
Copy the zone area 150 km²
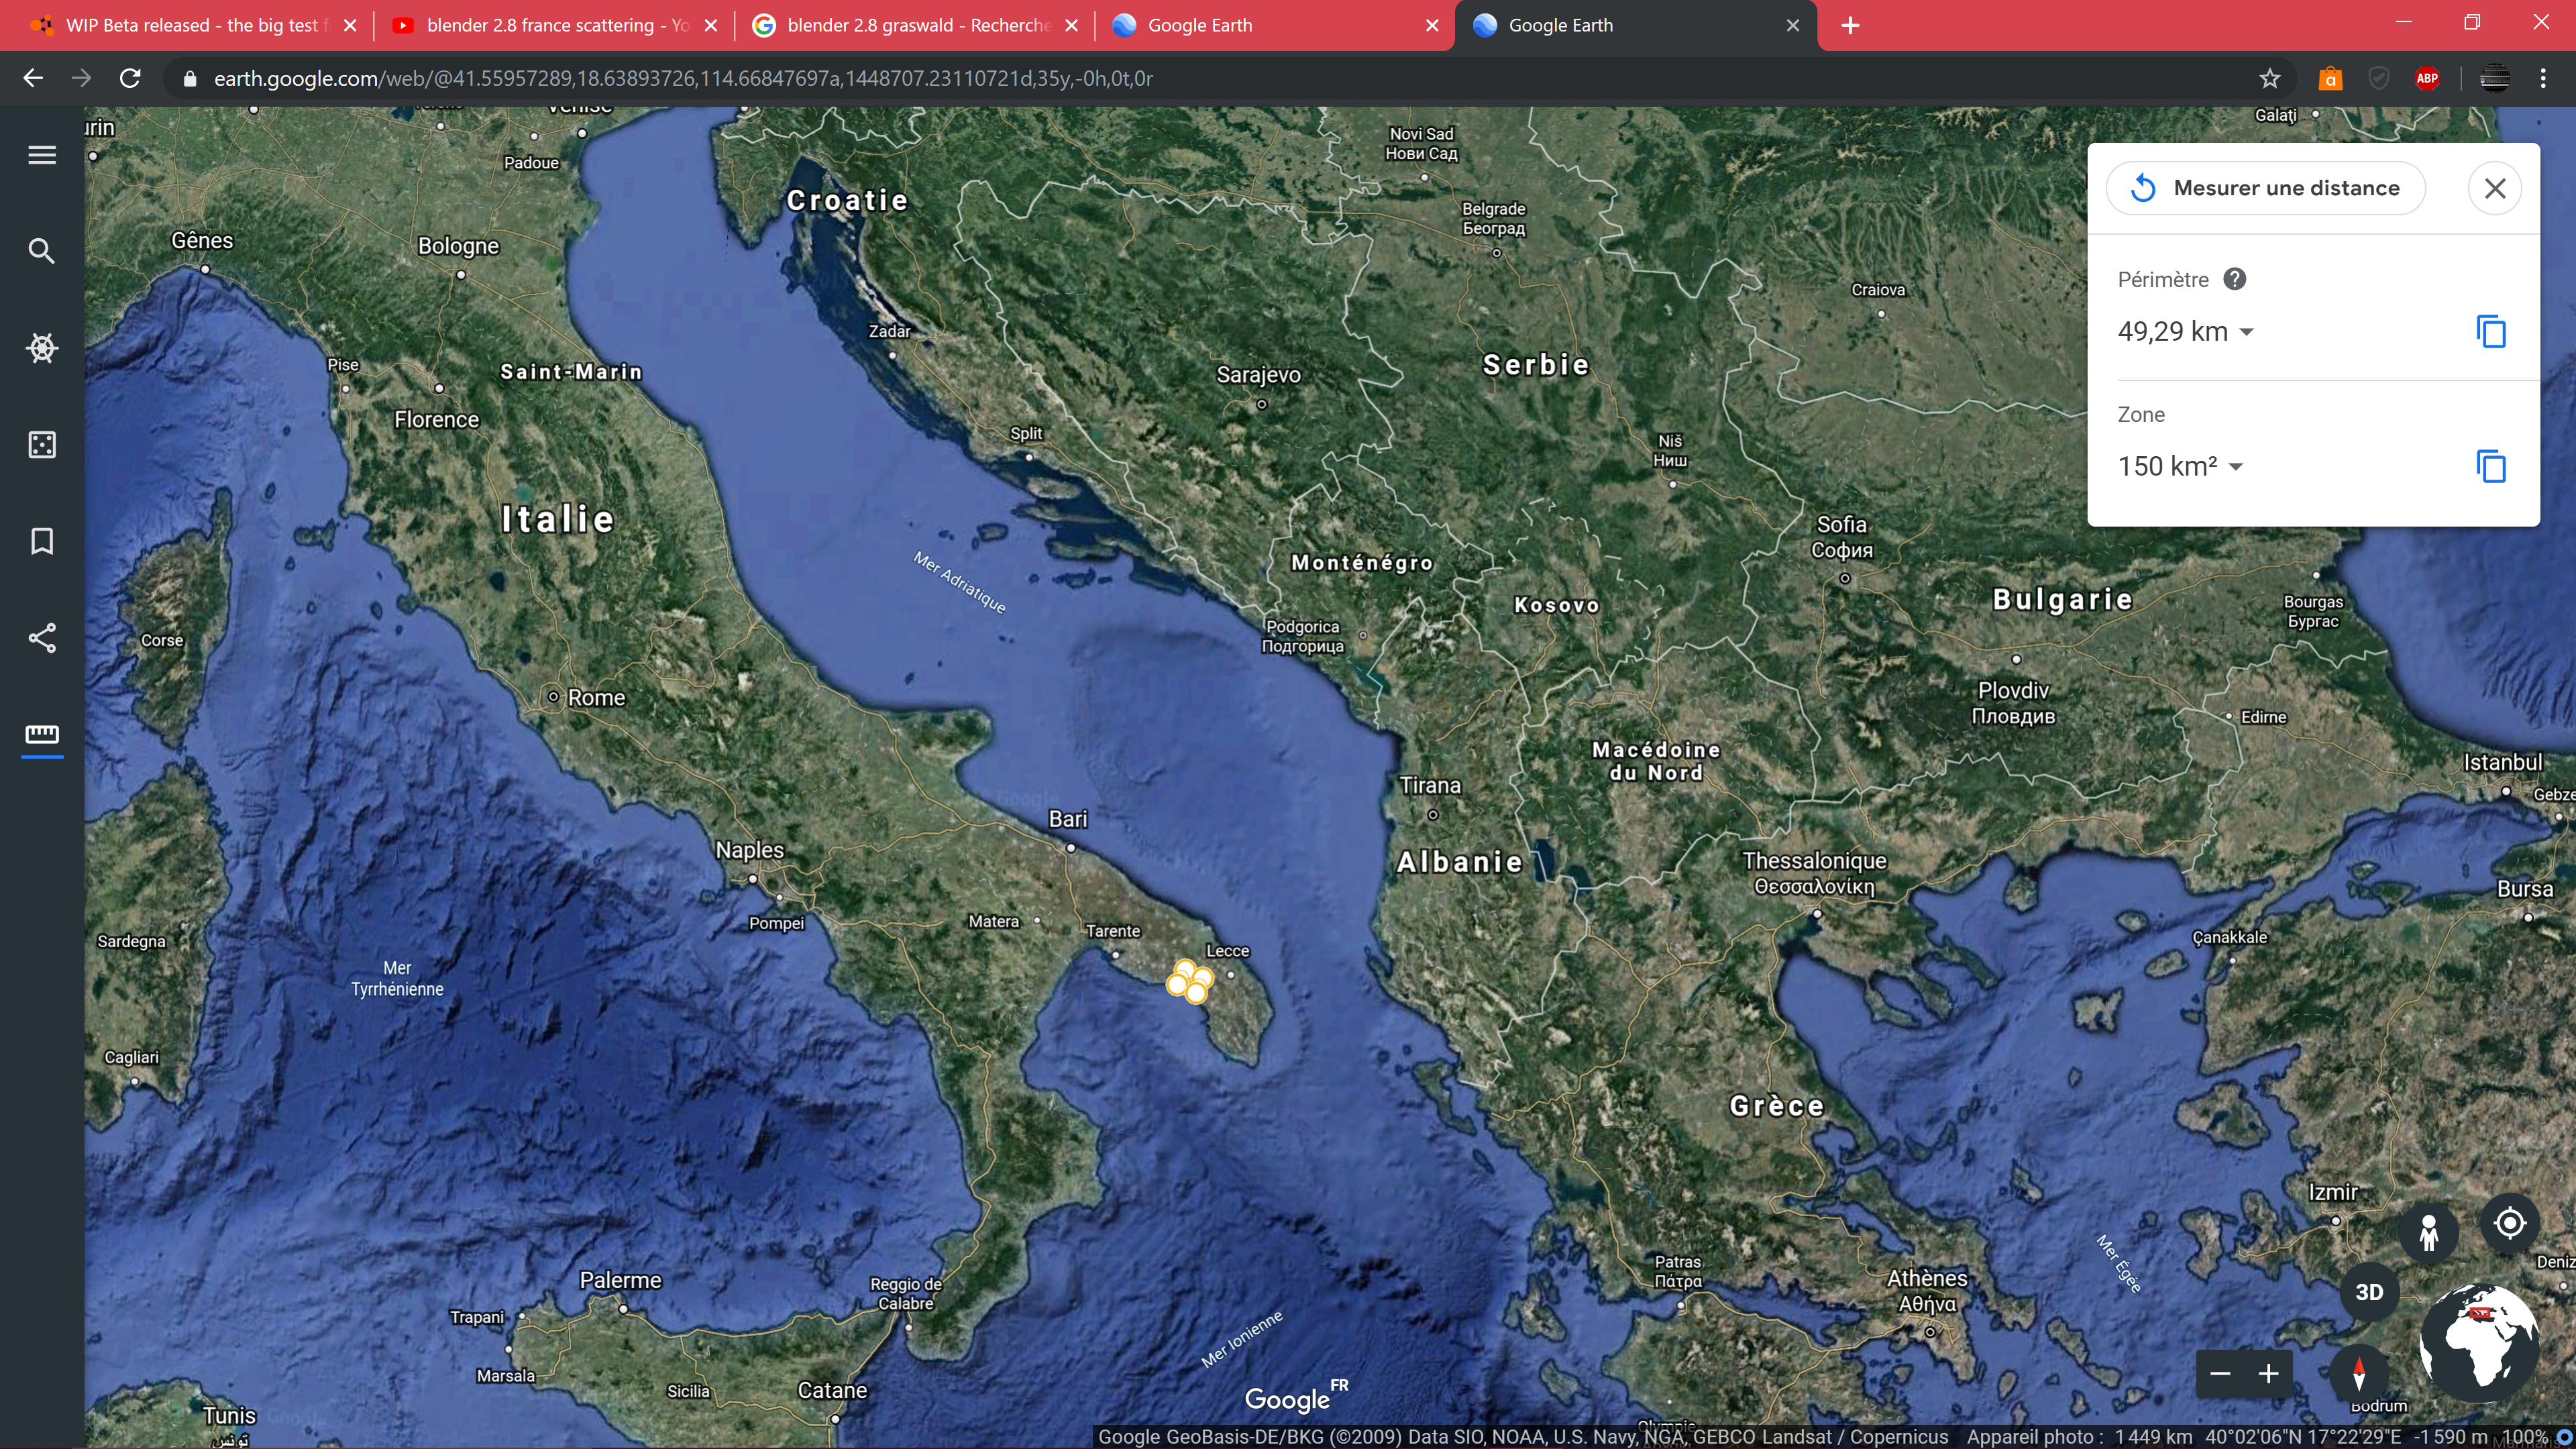point(2491,466)
